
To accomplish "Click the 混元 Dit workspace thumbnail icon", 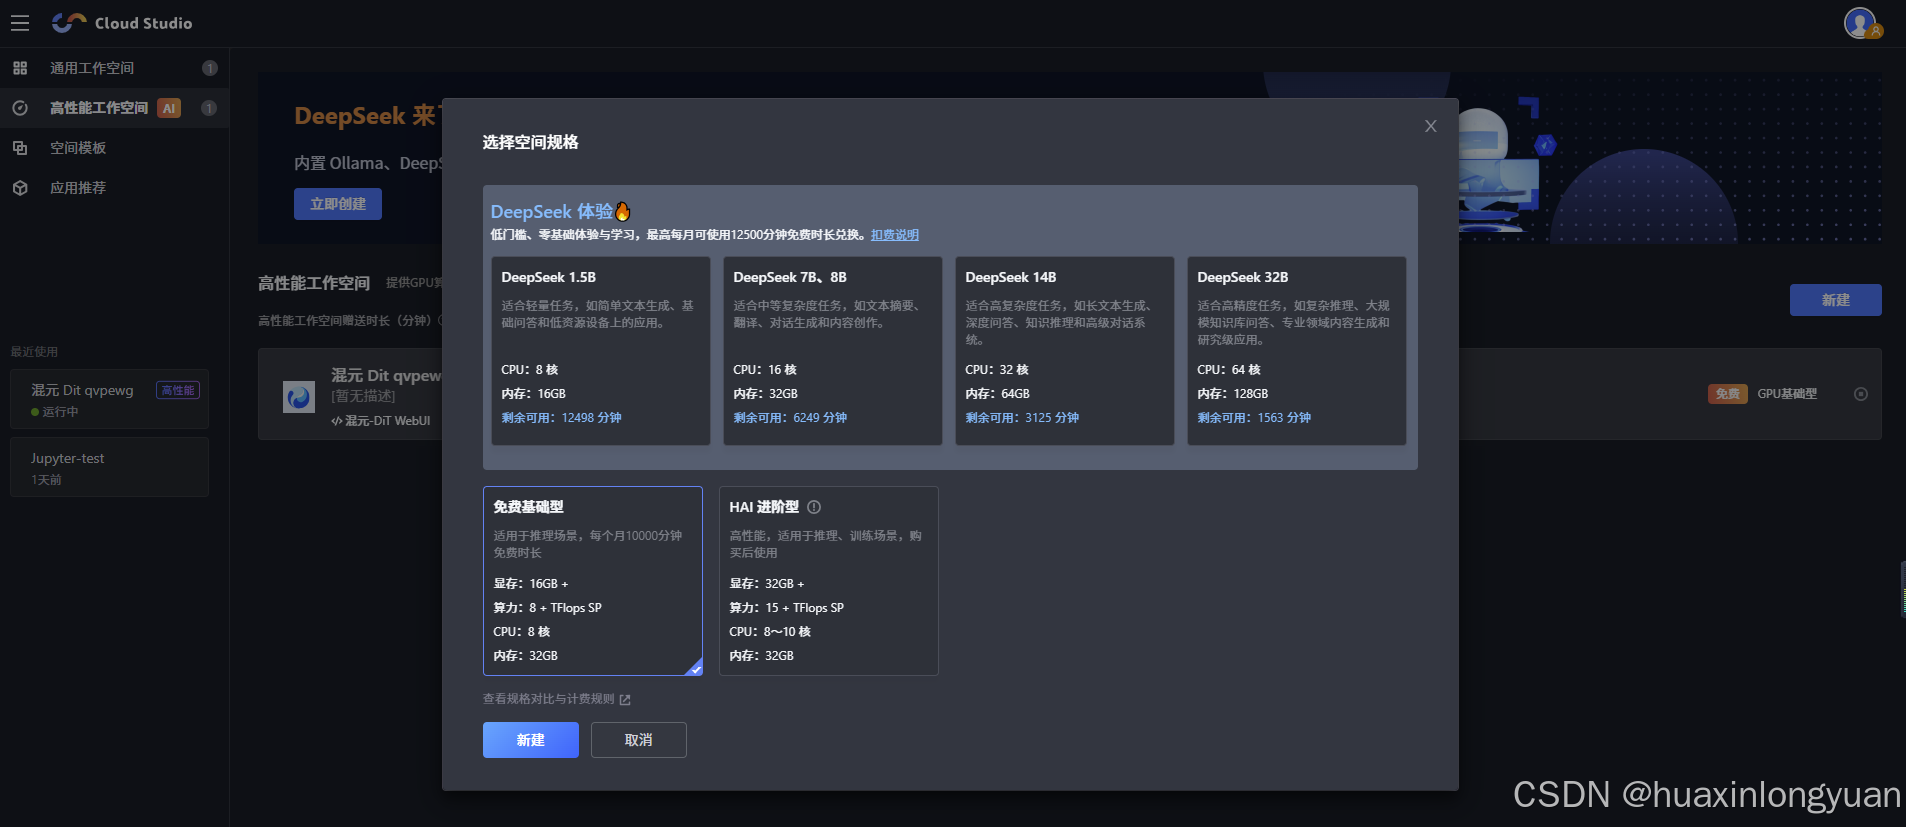I will coord(299,397).
